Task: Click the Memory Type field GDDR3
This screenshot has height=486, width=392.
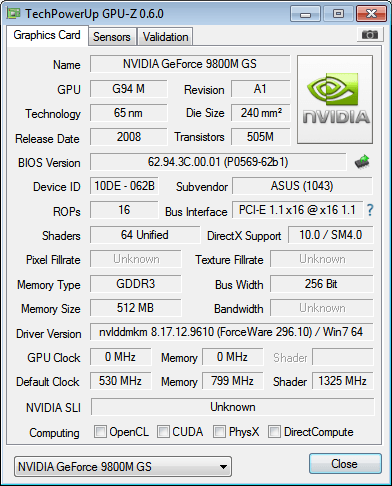Action: point(136,284)
